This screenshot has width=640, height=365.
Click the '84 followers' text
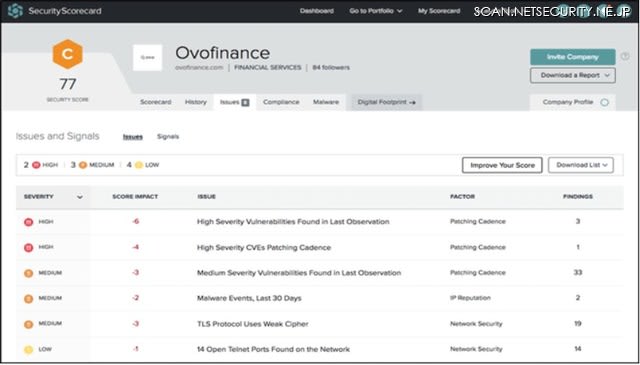click(x=331, y=68)
